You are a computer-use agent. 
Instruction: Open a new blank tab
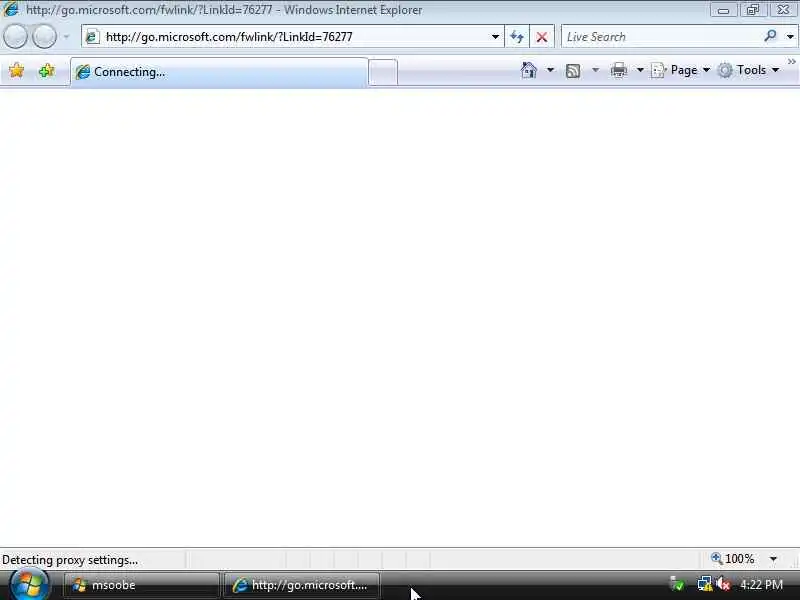click(383, 72)
